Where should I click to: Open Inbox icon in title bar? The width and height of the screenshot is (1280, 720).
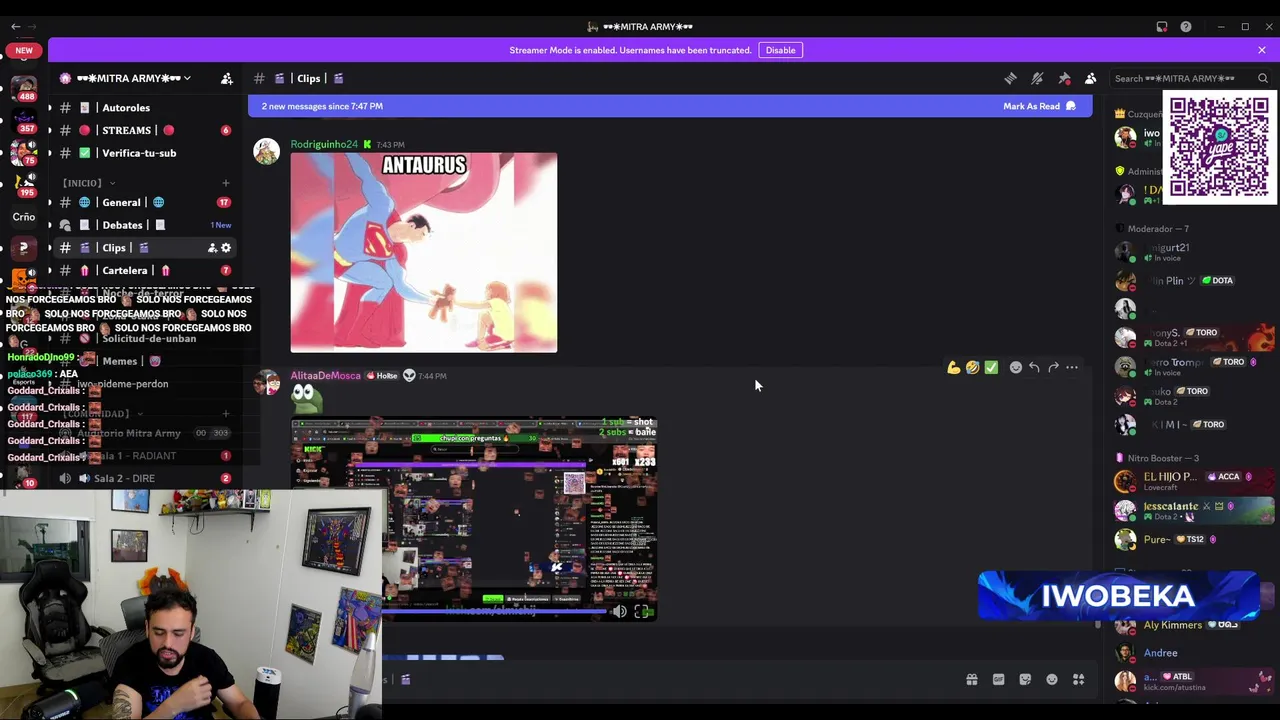point(1162,27)
